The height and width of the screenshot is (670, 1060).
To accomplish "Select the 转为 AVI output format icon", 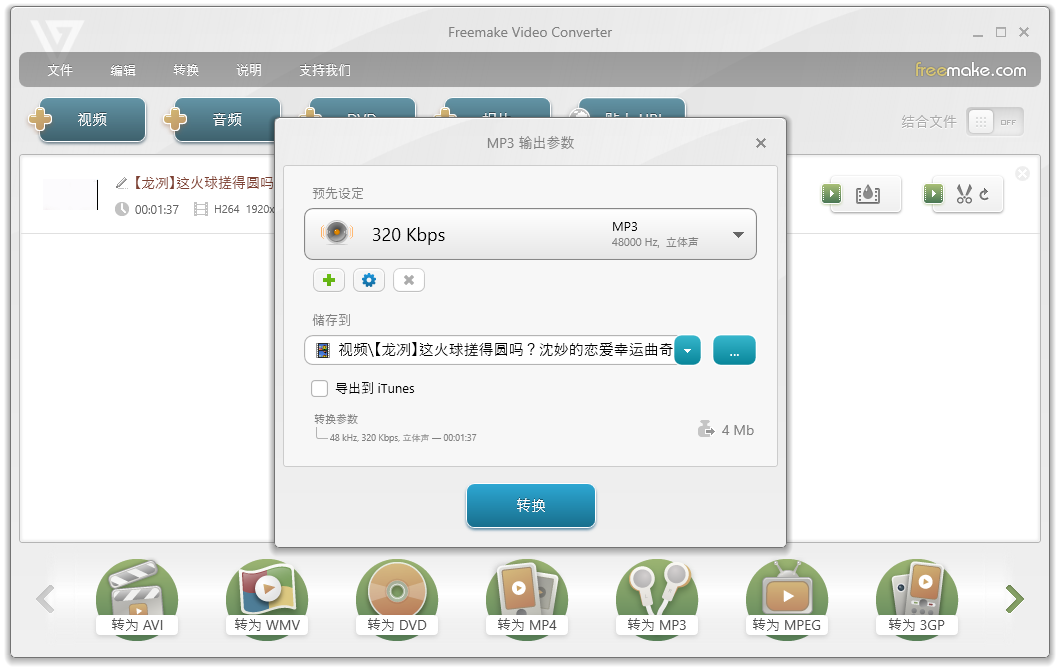I will click(137, 597).
